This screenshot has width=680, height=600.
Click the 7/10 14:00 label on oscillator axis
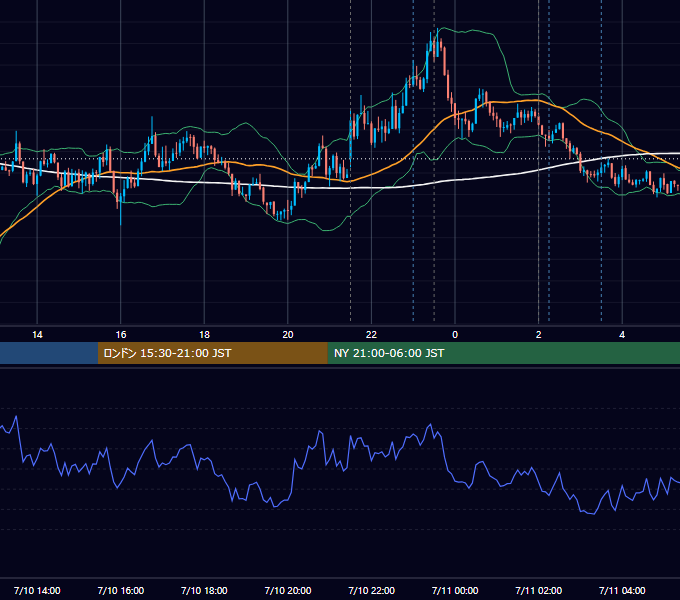click(37, 590)
